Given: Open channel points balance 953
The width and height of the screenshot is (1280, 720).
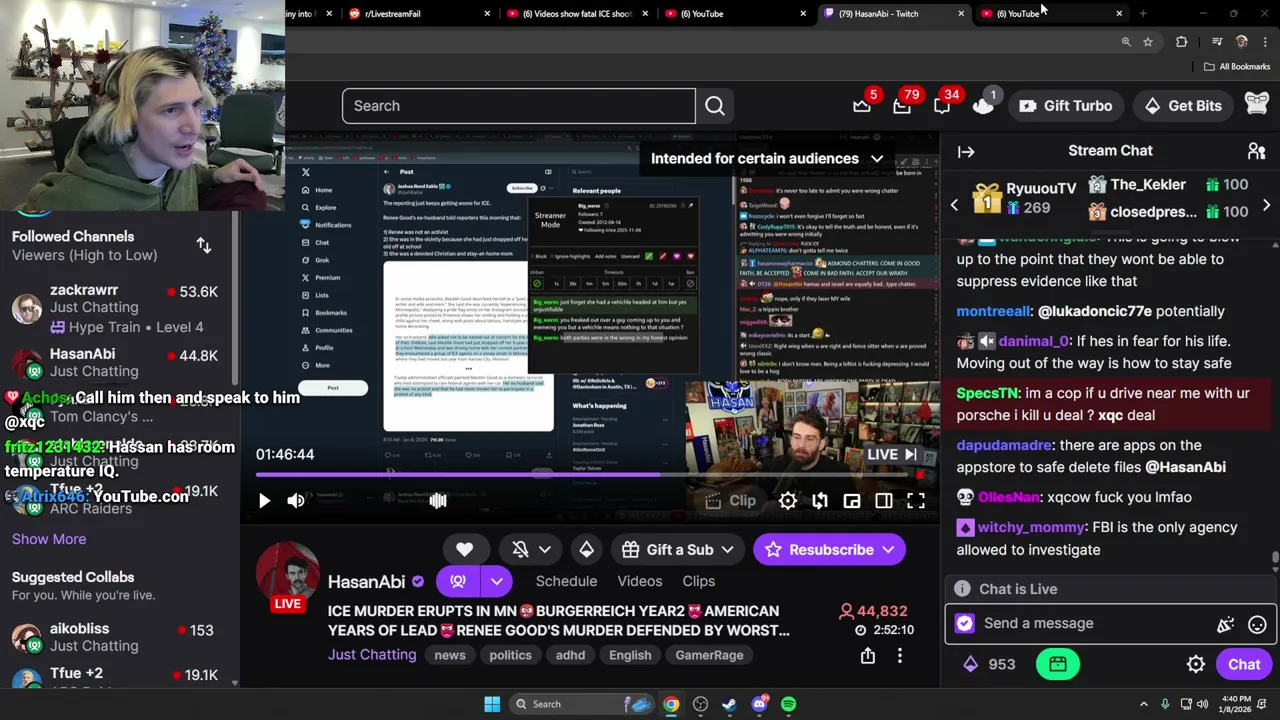Looking at the screenshot, I should pyautogui.click(x=990, y=665).
